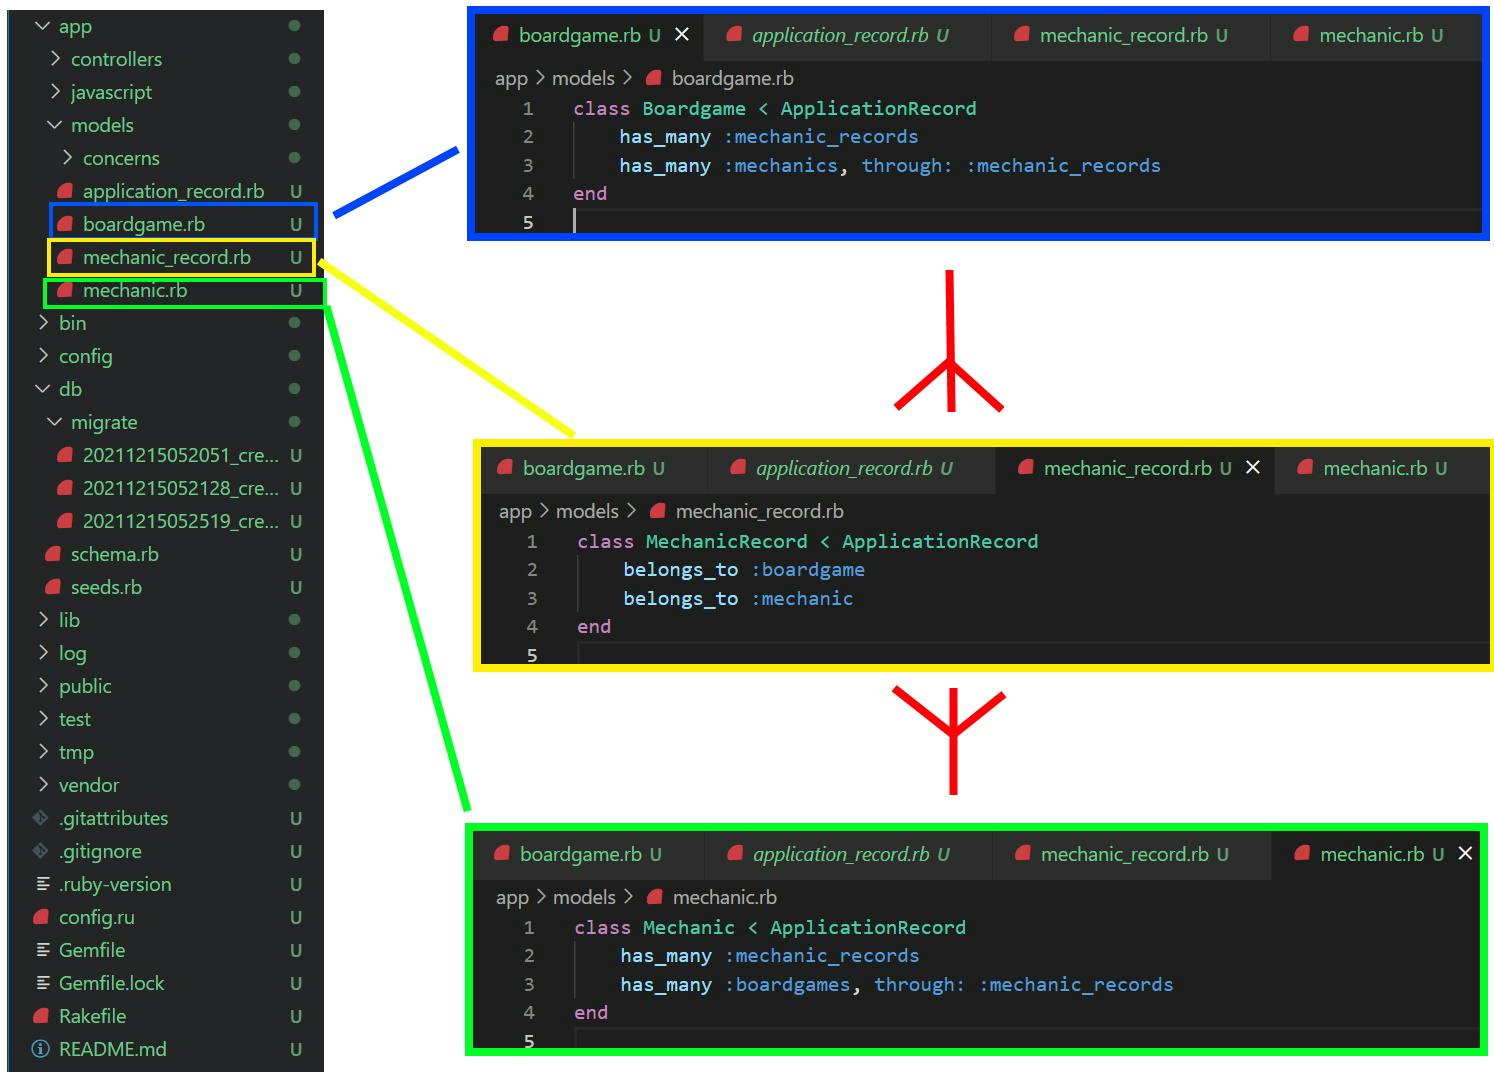Open the config.ru file

[96, 917]
